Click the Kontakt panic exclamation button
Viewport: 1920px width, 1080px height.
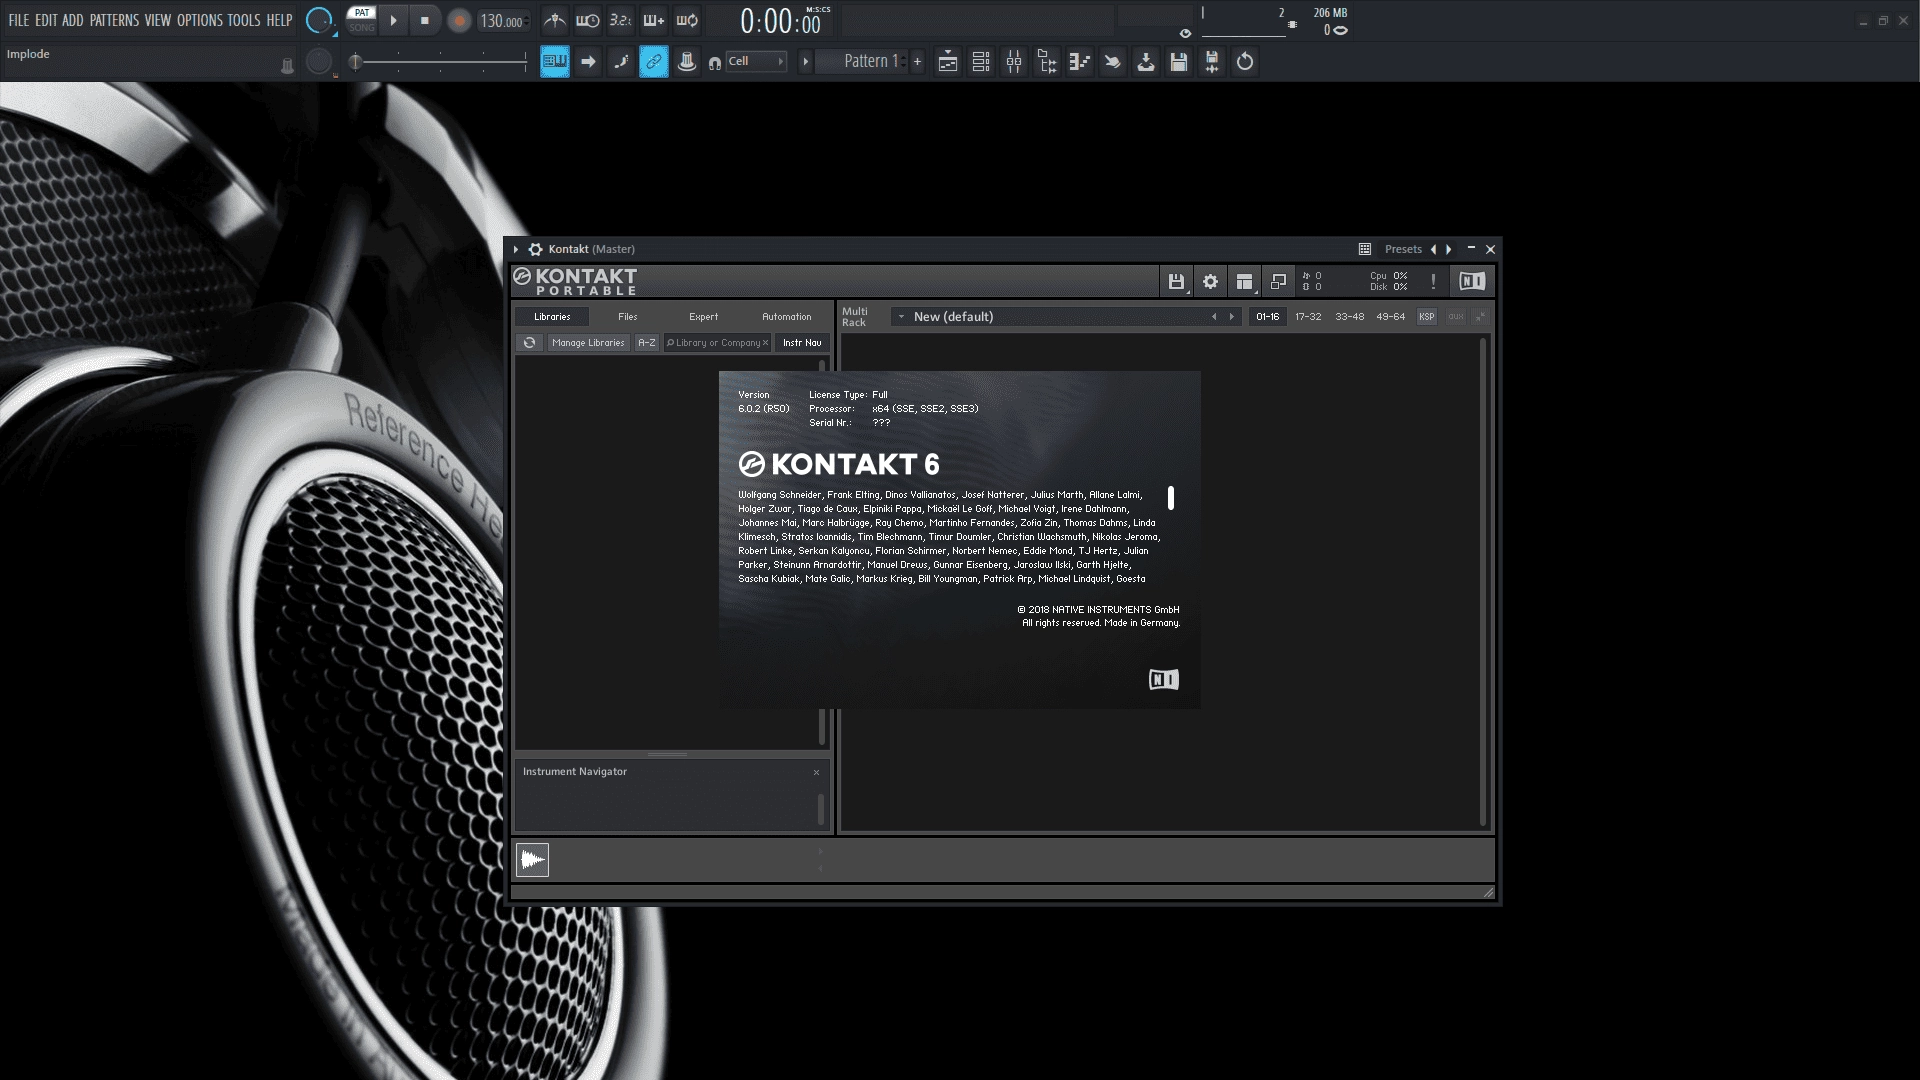click(1433, 282)
